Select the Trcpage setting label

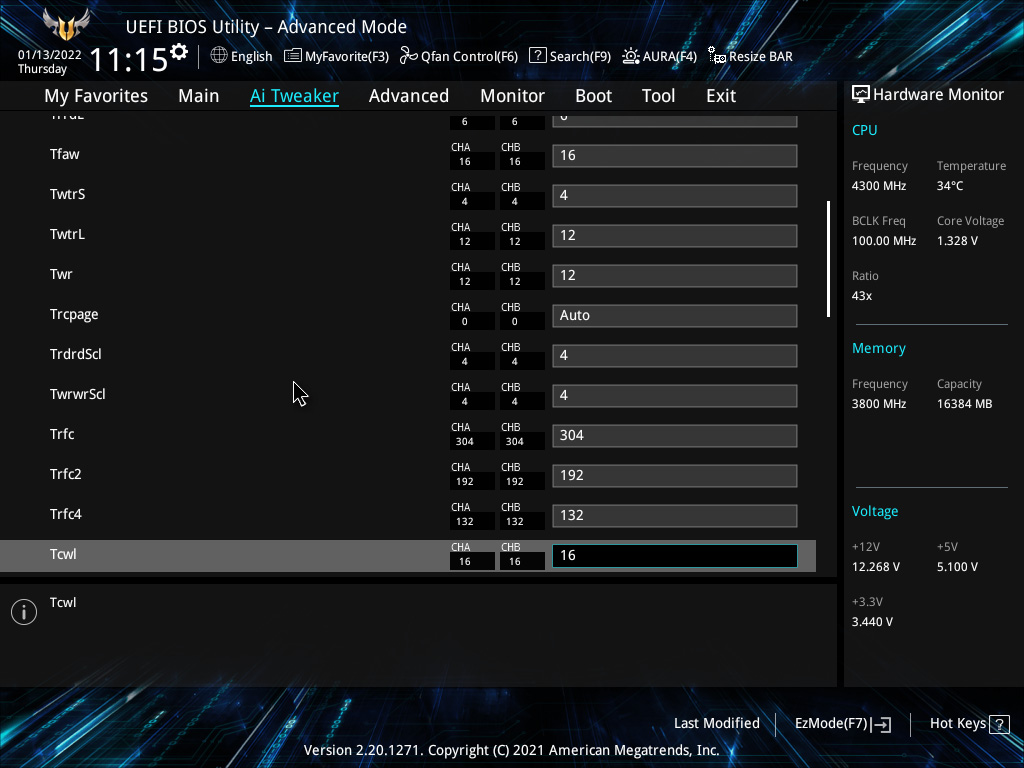click(x=74, y=315)
